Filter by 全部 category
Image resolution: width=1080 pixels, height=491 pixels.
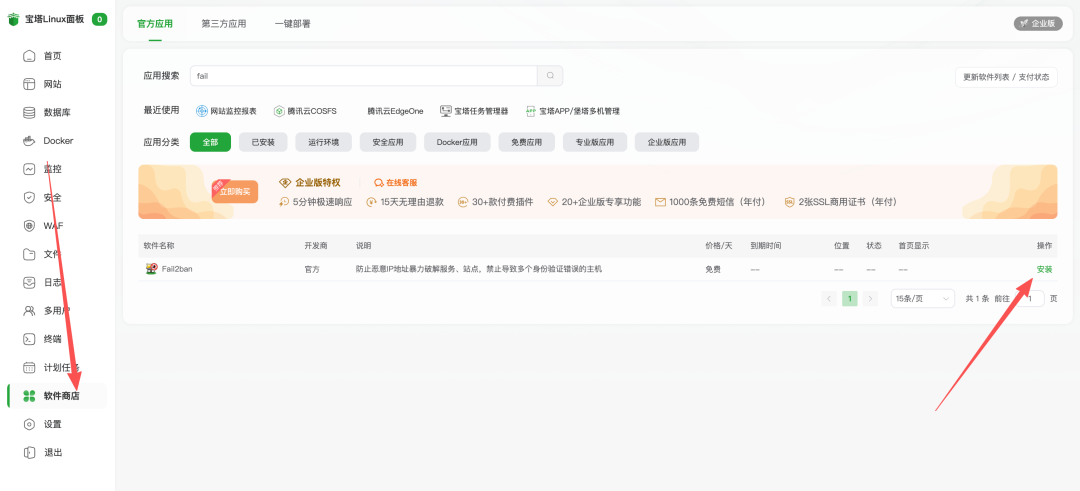(x=210, y=143)
